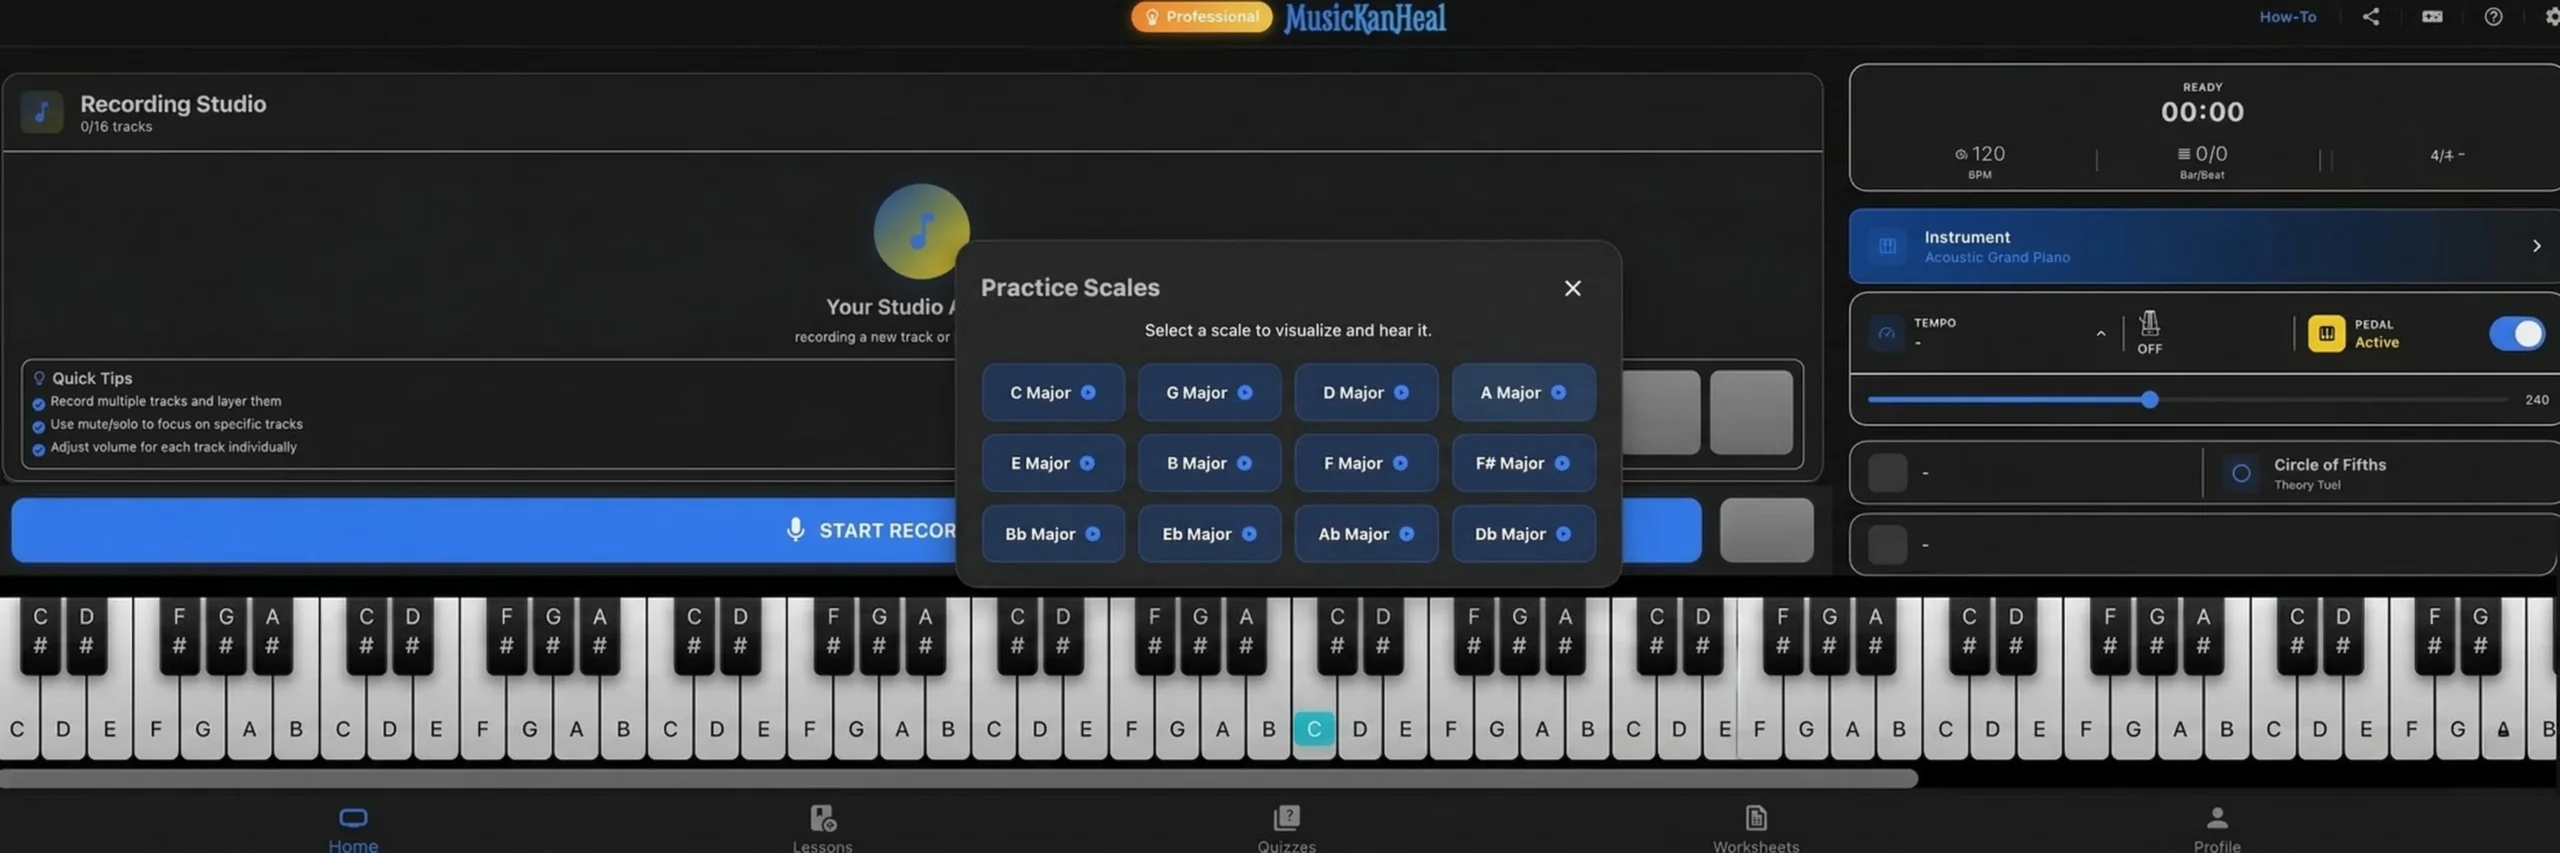Click the Quick Tips lightbulb icon
The width and height of the screenshot is (2560, 853).
[x=39, y=378]
